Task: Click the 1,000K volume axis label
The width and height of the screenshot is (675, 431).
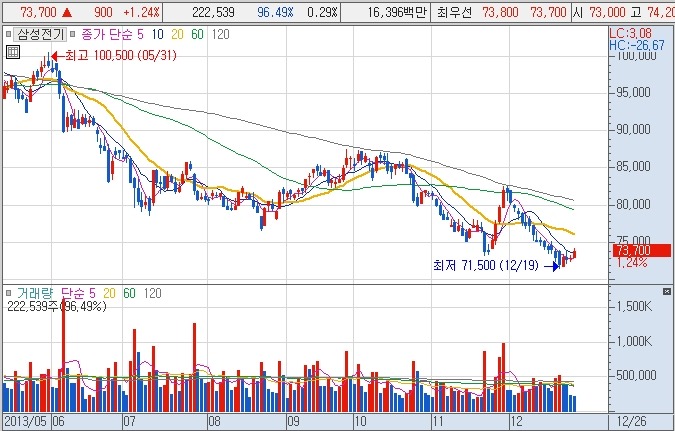Action: click(x=635, y=341)
